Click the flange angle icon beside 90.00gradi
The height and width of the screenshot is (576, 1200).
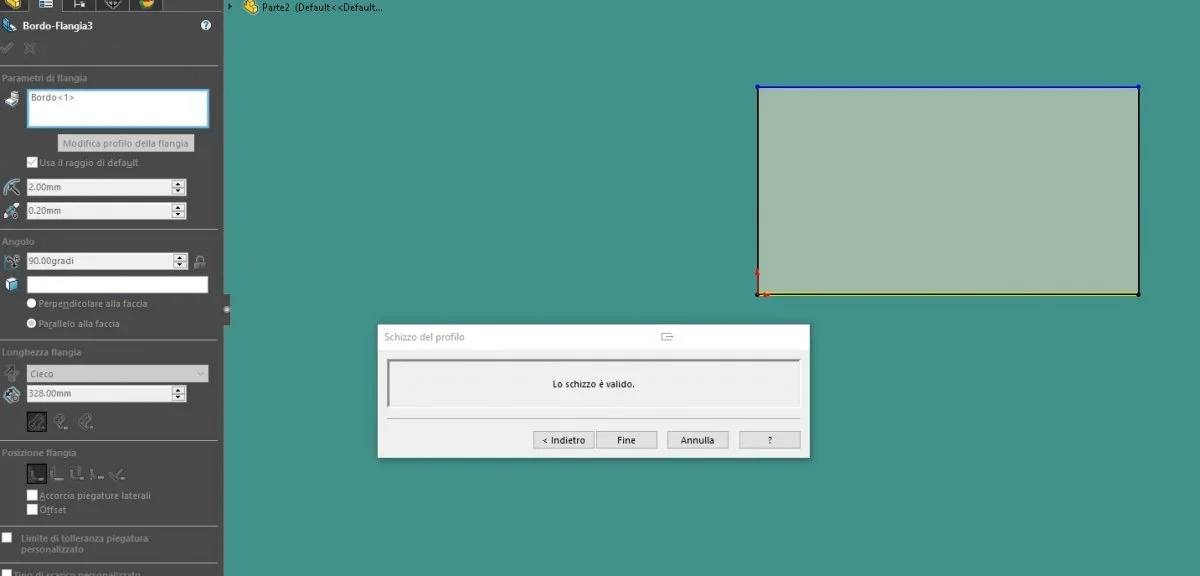[12, 261]
